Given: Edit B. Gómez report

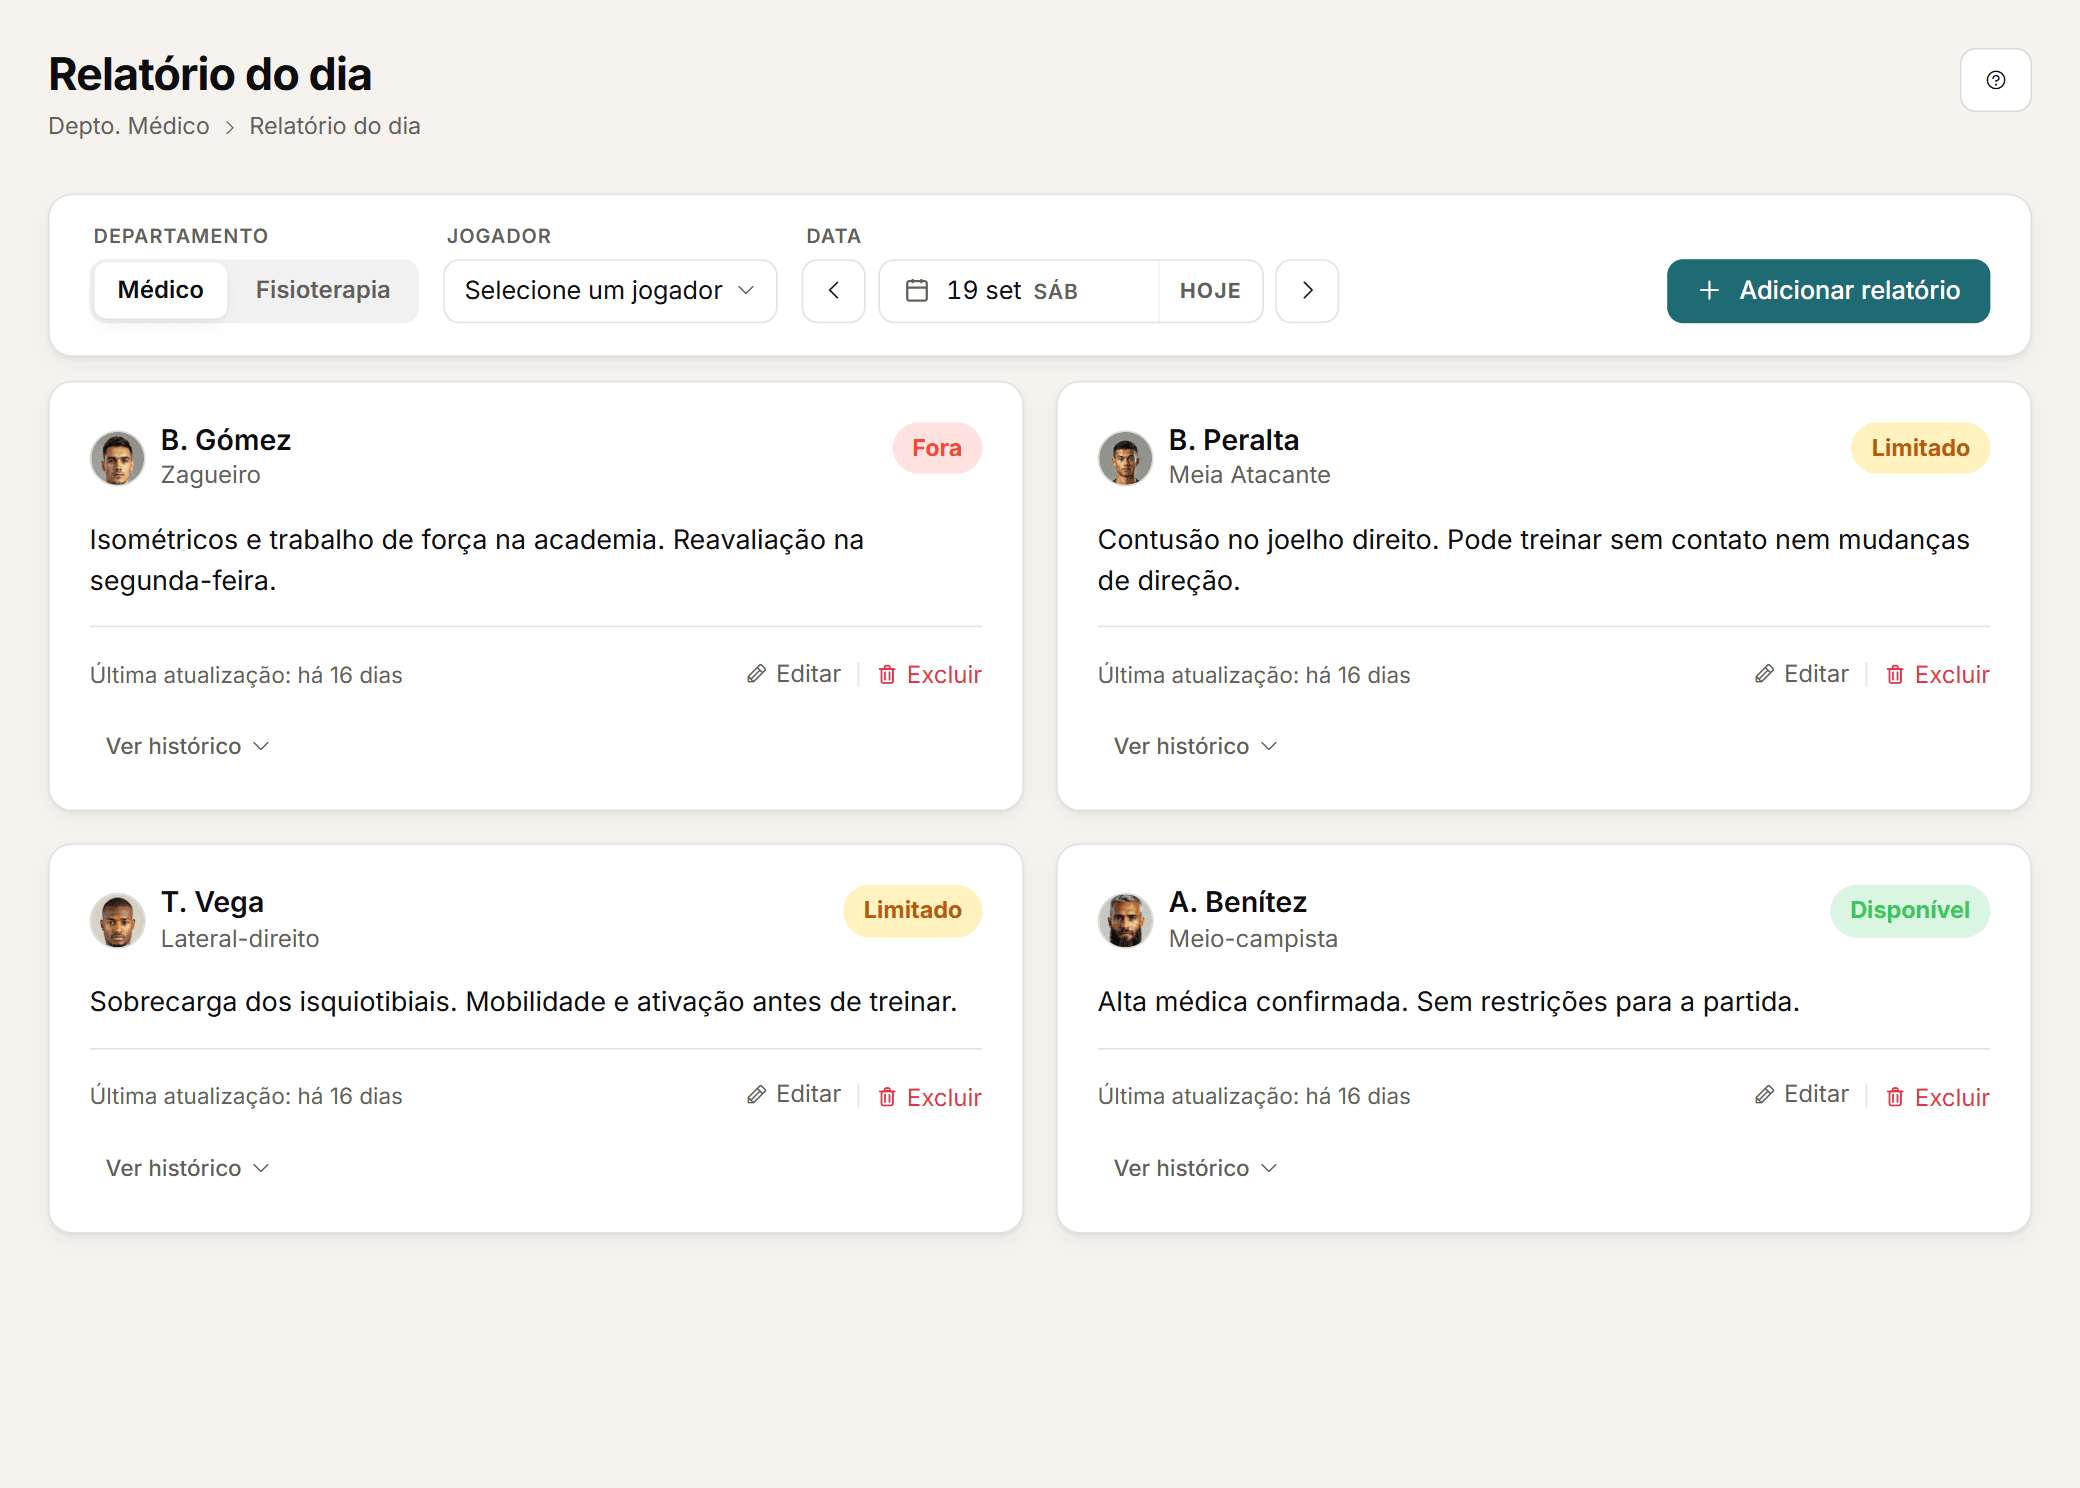Looking at the screenshot, I should tap(794, 674).
